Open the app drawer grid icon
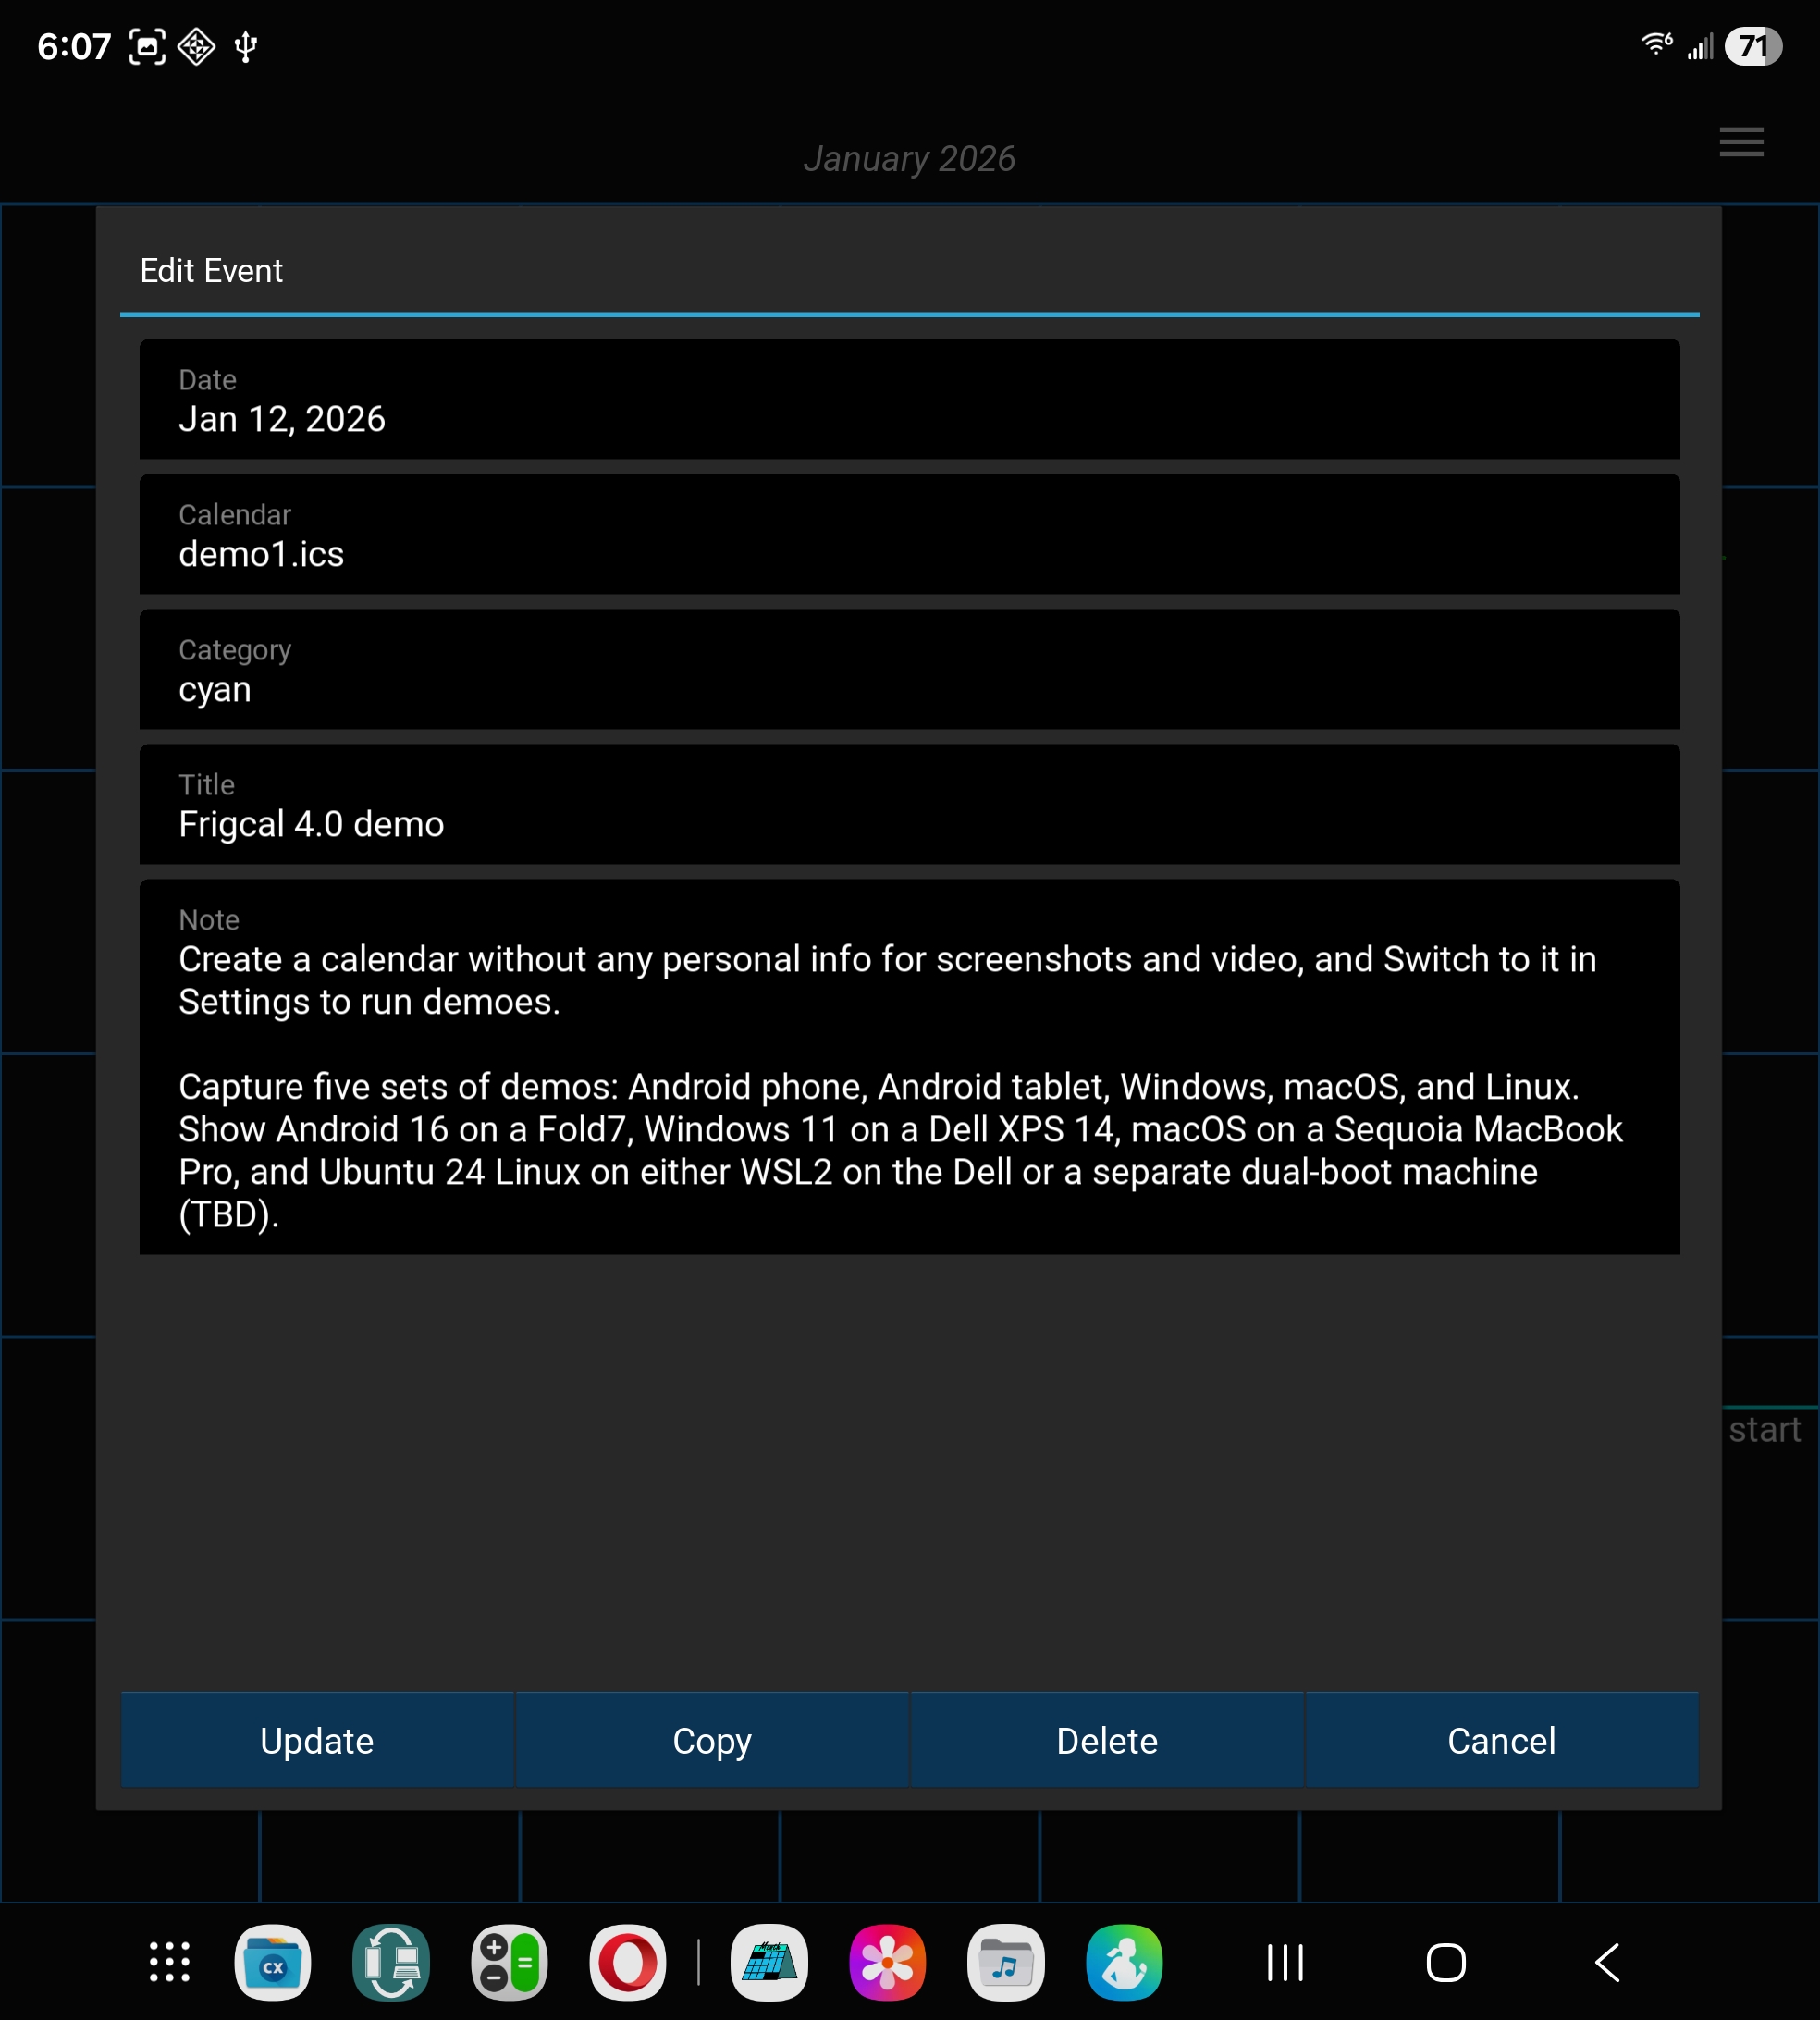 (x=169, y=1962)
